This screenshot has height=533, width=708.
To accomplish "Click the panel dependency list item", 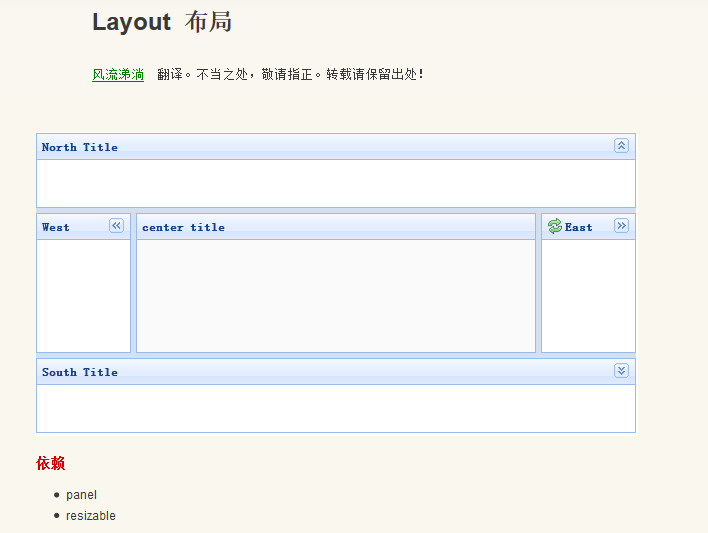I will click(81, 495).
